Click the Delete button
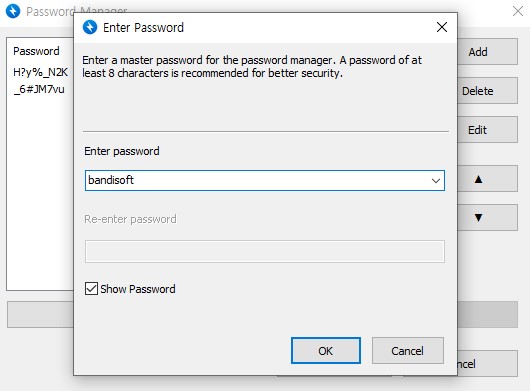 (x=487, y=91)
